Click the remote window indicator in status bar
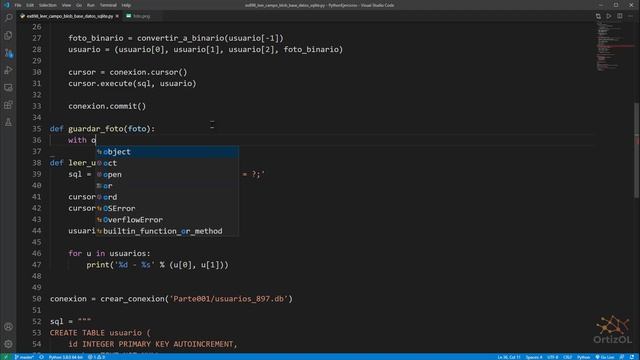The height and width of the screenshot is (360, 640). pos(6,357)
